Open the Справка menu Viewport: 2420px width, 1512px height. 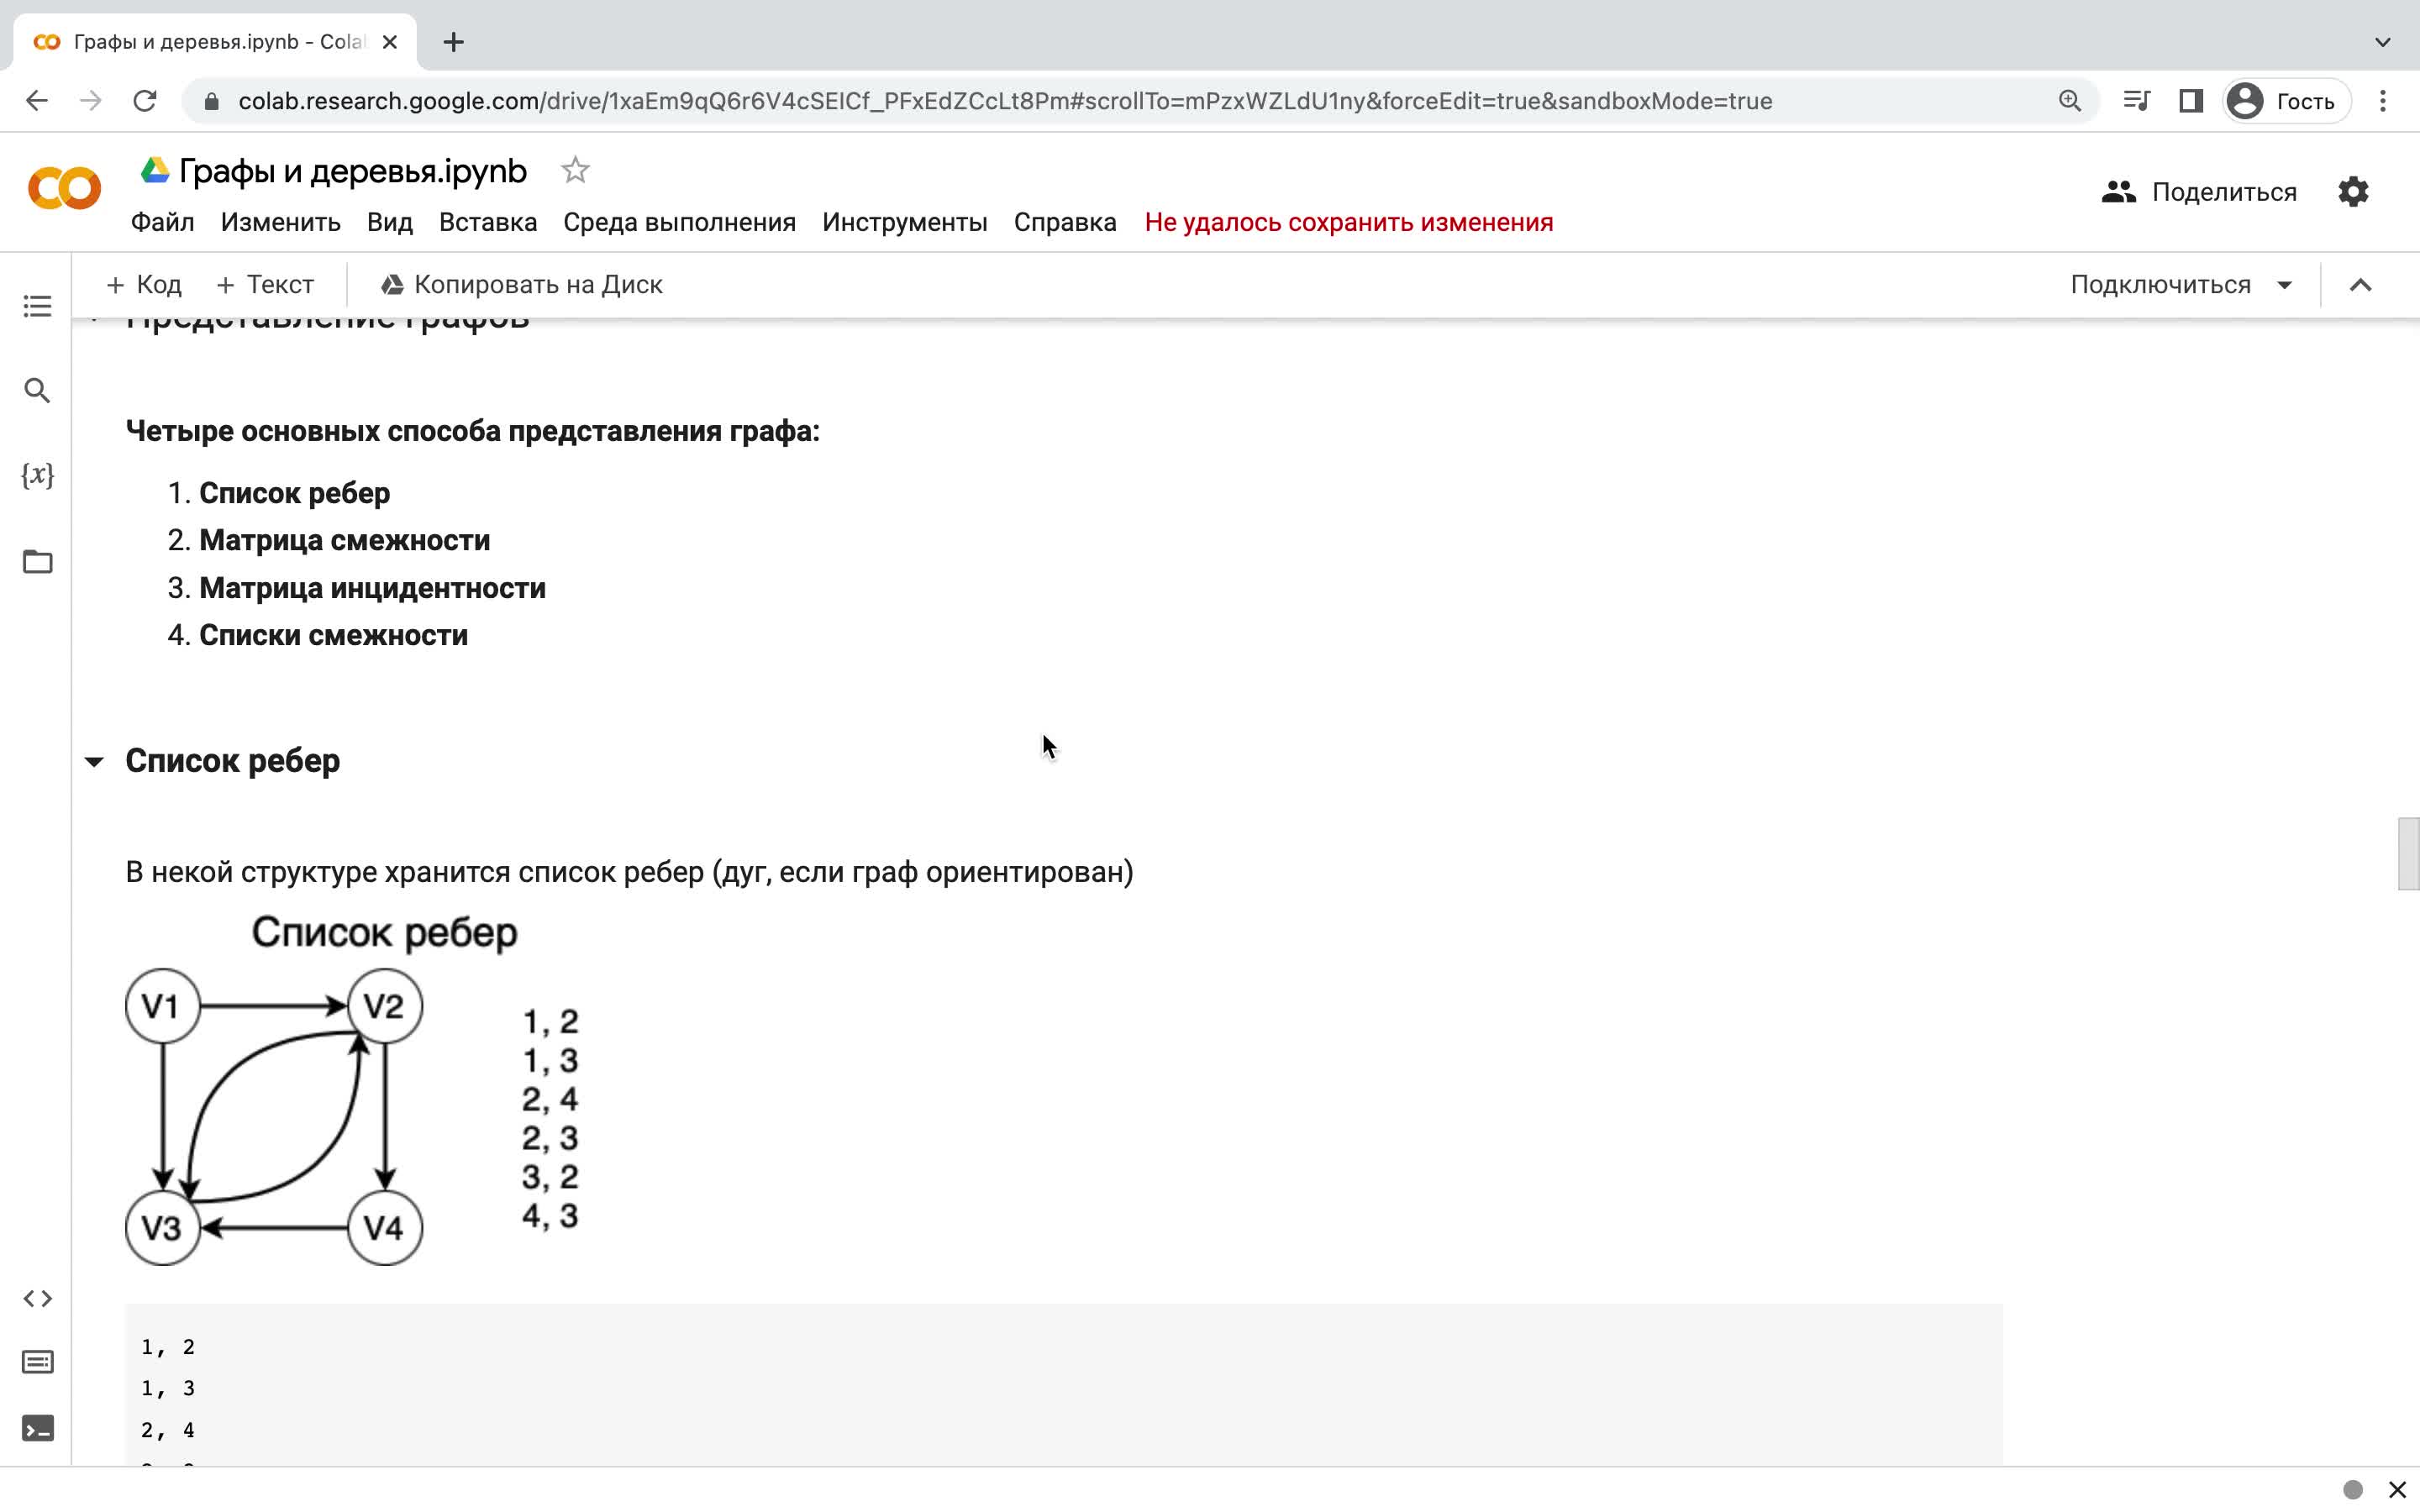click(x=1065, y=222)
